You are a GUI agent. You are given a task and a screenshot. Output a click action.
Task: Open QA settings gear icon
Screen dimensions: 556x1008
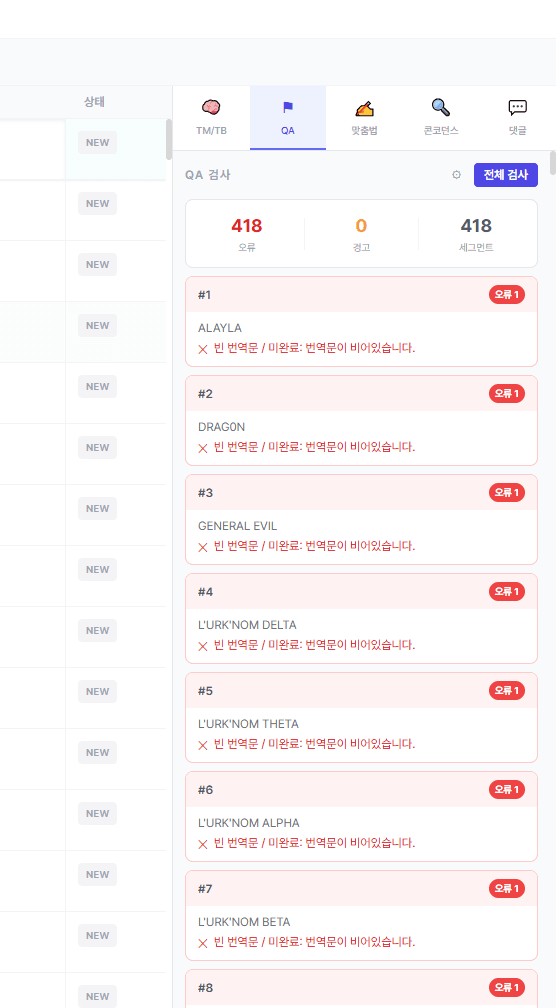pos(456,175)
